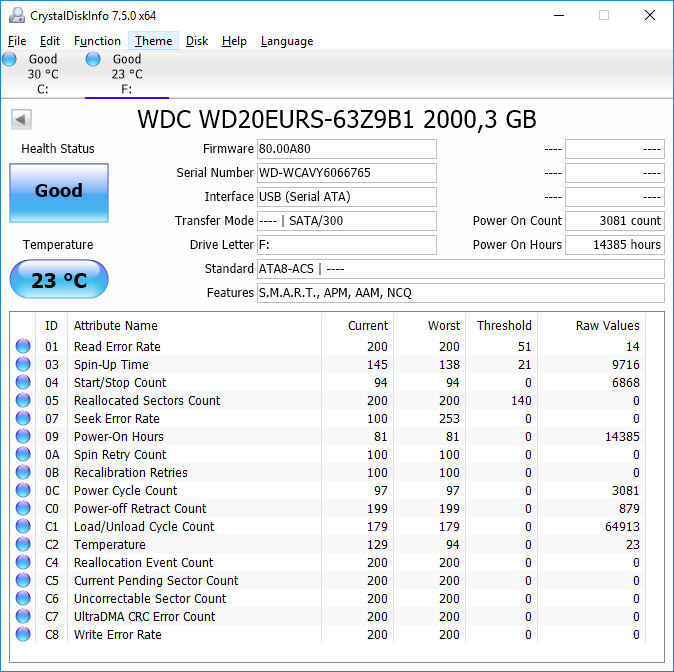
Task: Click the CrystalDiskInfo app icon in title bar
Action: pyautogui.click(x=17, y=15)
